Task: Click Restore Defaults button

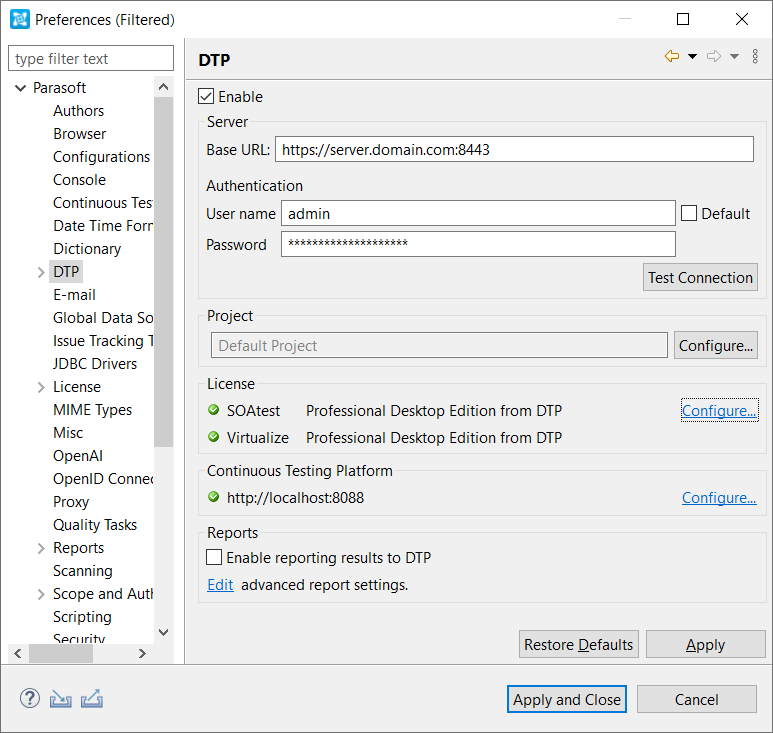Action: tap(579, 644)
